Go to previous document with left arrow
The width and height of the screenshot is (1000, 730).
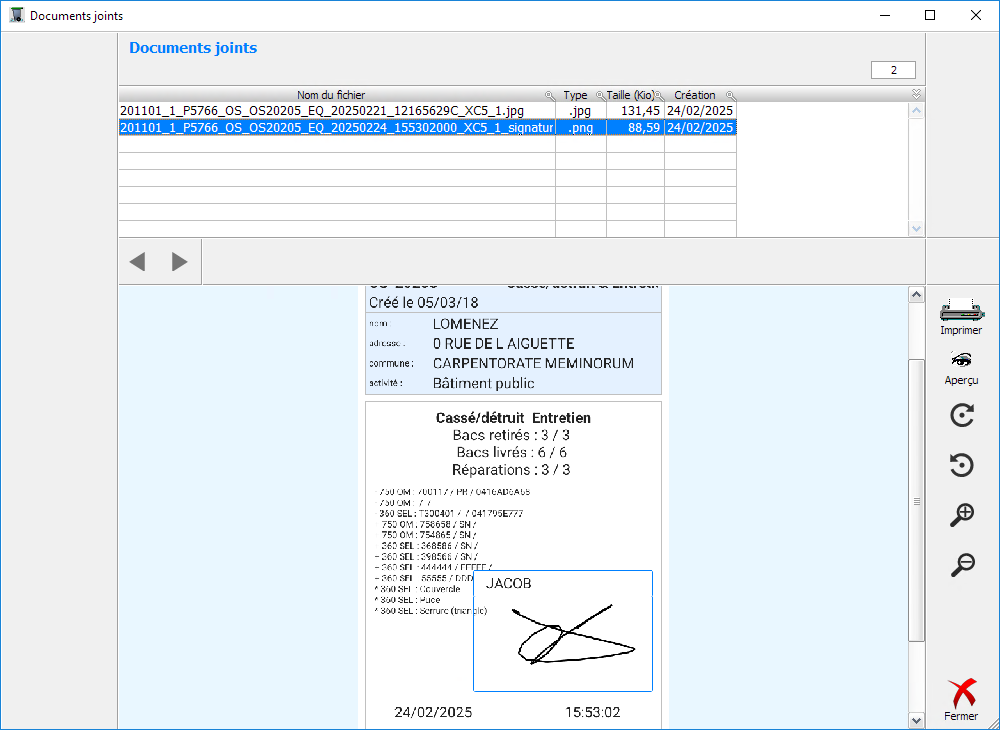(138, 262)
